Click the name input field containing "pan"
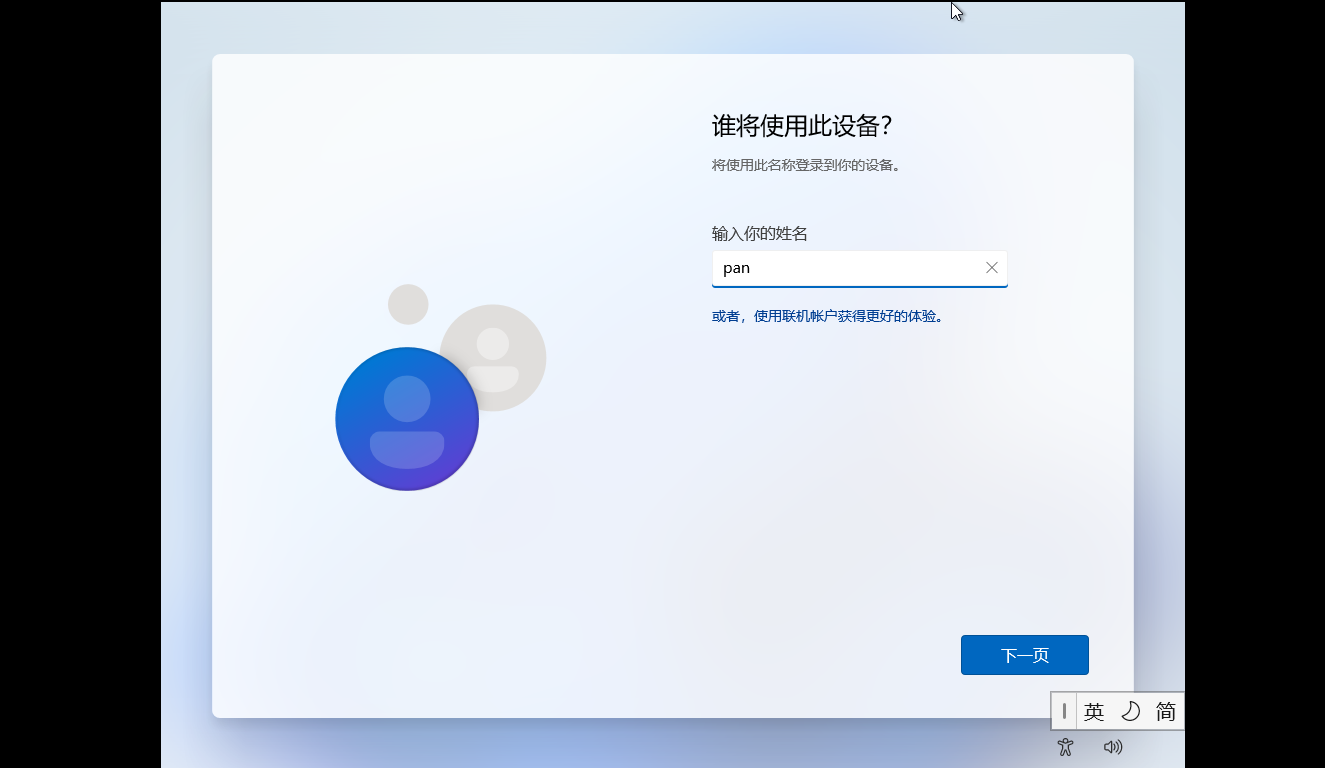 pos(859,268)
